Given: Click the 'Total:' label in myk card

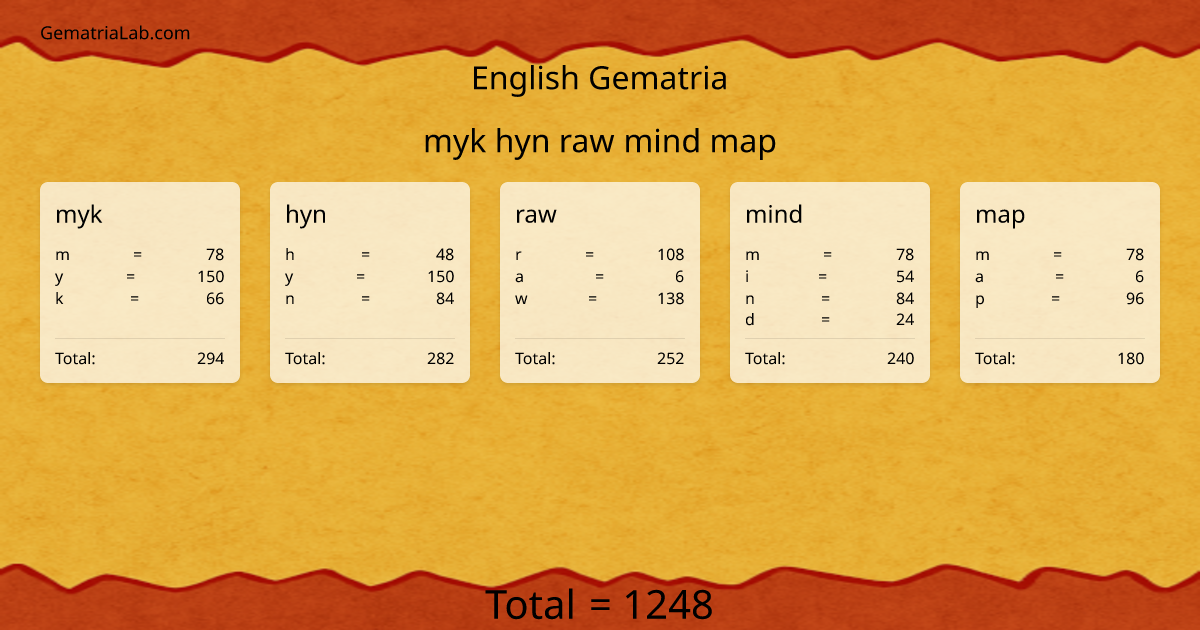Looking at the screenshot, I should (75, 359).
